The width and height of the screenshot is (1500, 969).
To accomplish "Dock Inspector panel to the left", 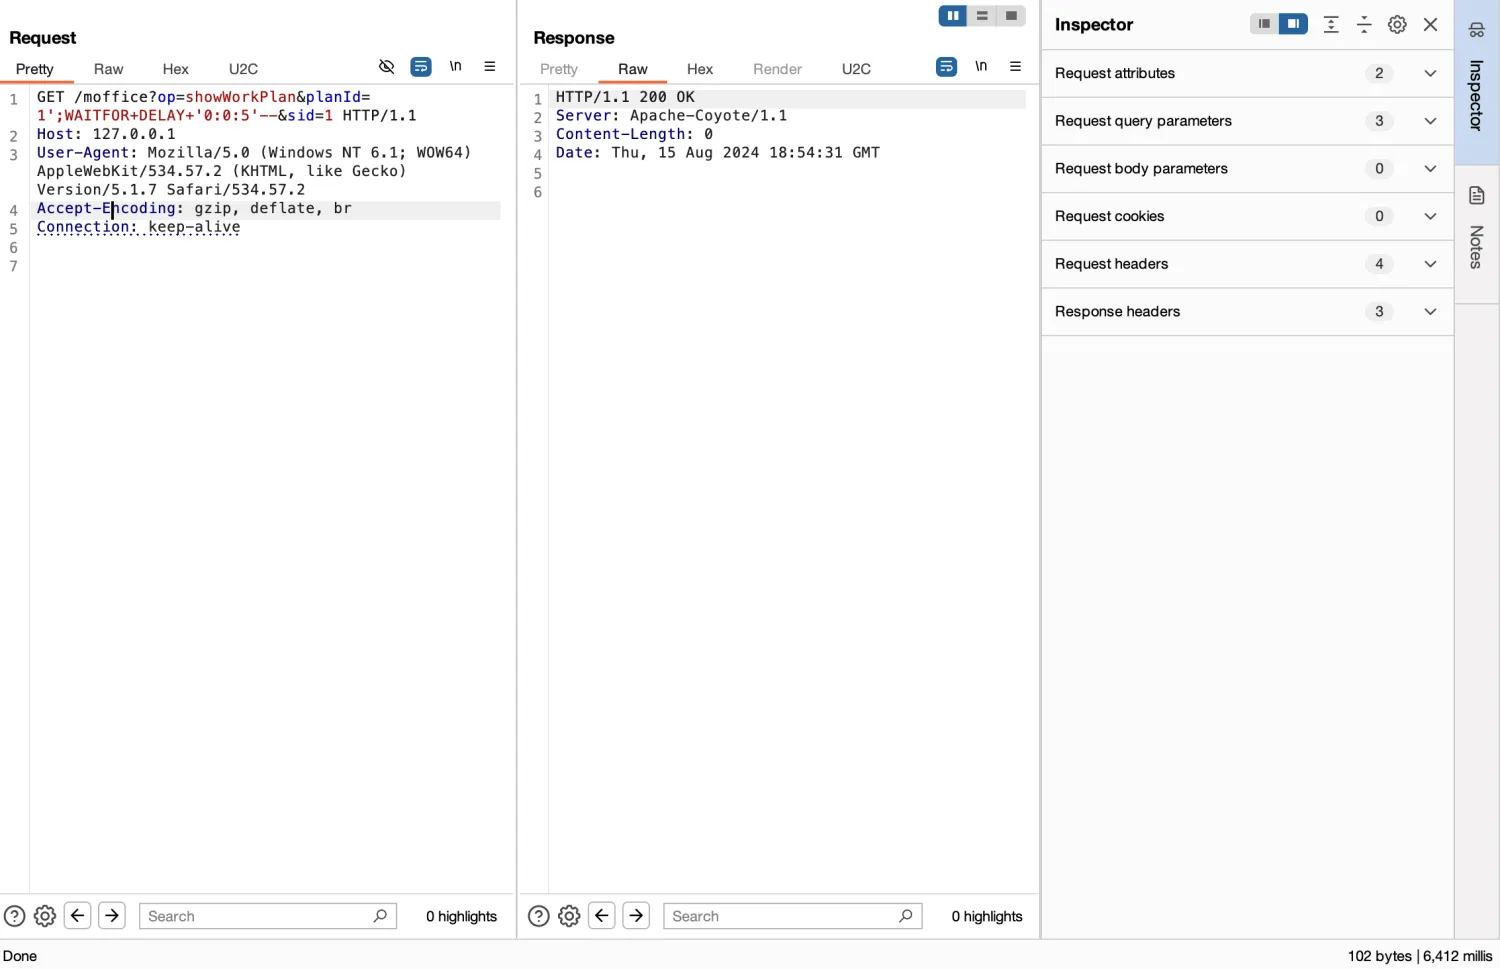I will click(x=1264, y=24).
